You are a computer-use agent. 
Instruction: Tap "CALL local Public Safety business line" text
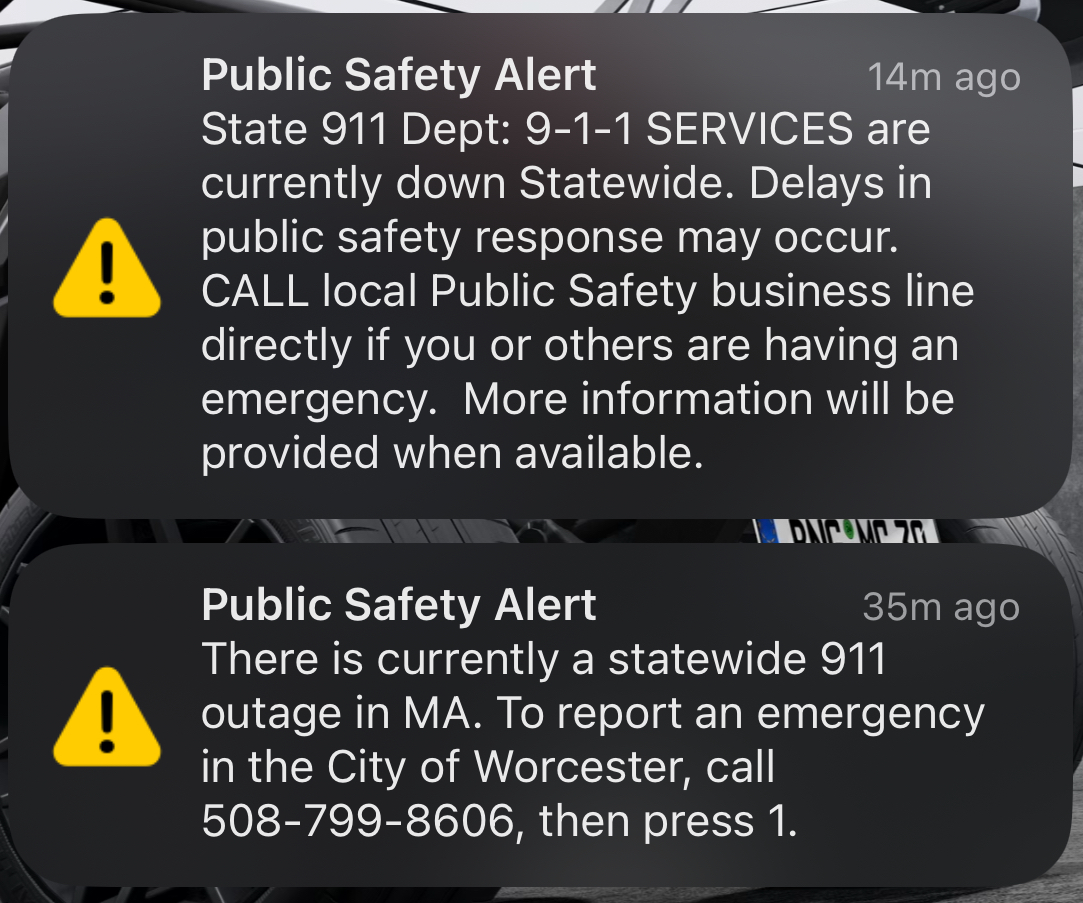point(588,291)
